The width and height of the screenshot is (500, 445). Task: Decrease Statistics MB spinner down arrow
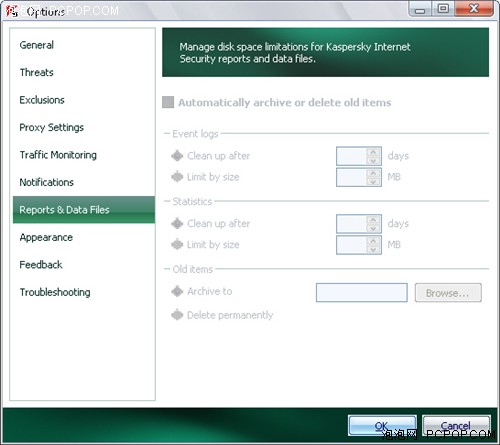pos(373,249)
